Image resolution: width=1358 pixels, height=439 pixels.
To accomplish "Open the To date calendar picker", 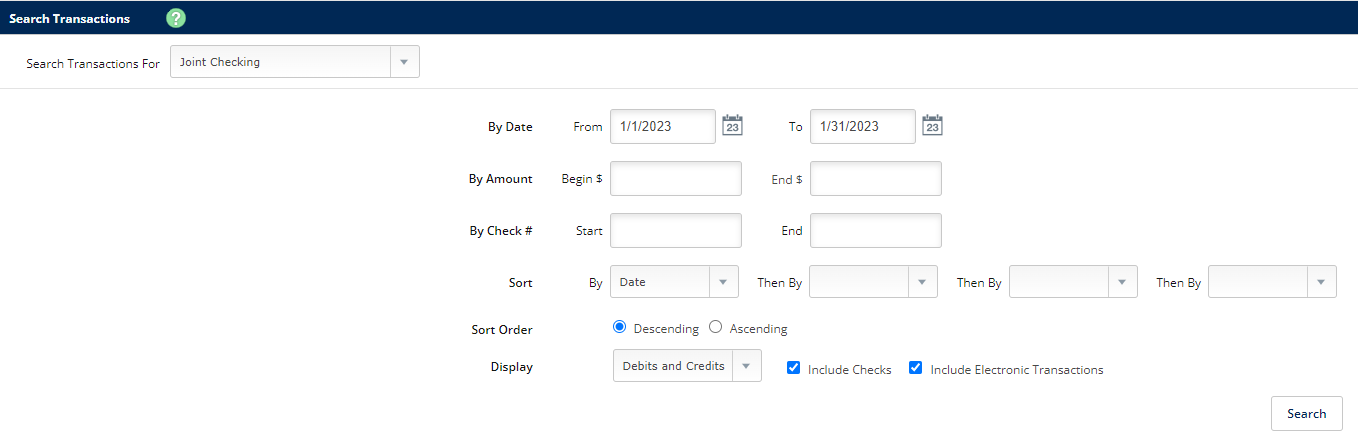I will click(932, 126).
